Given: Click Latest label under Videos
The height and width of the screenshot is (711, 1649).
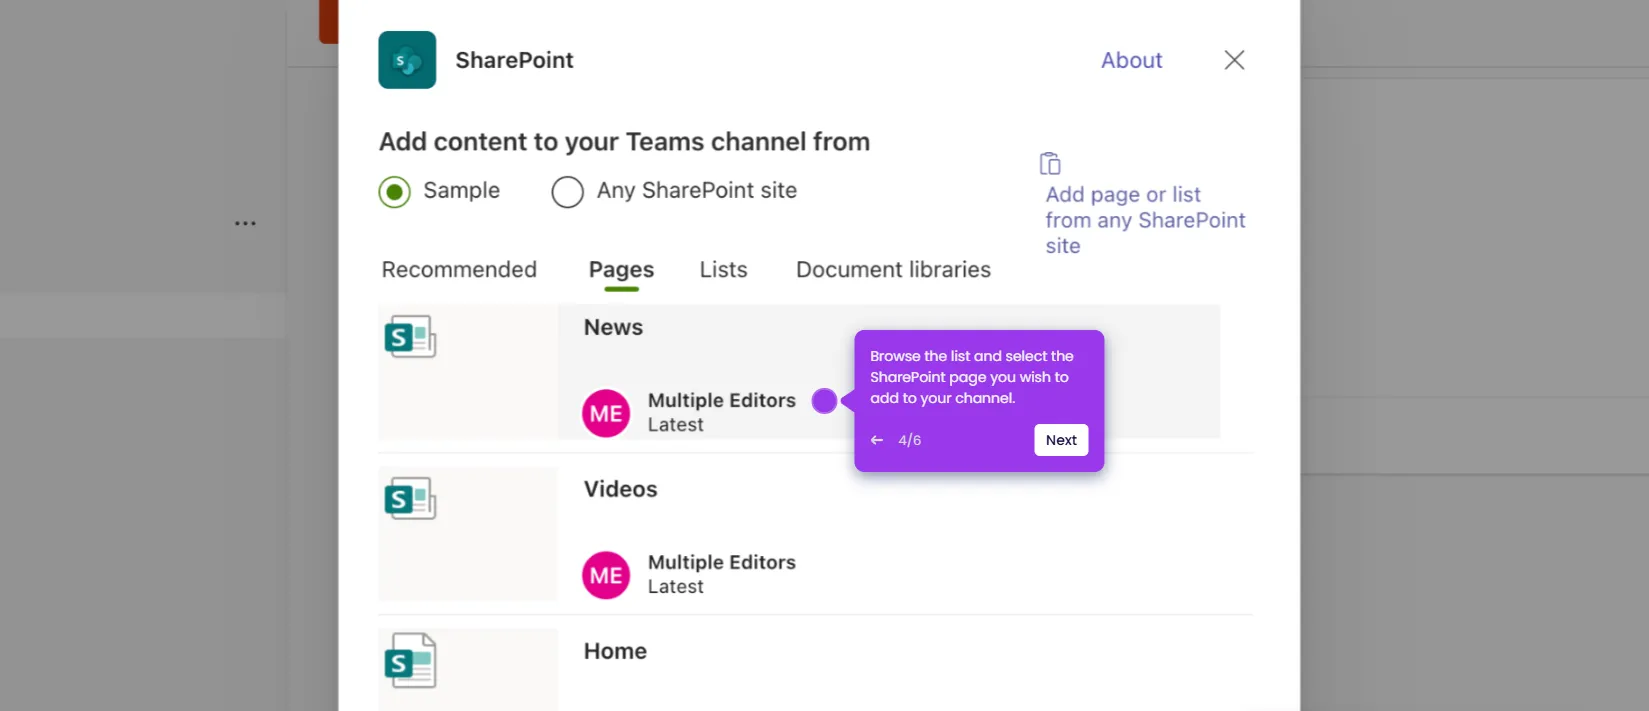Looking at the screenshot, I should (675, 587).
